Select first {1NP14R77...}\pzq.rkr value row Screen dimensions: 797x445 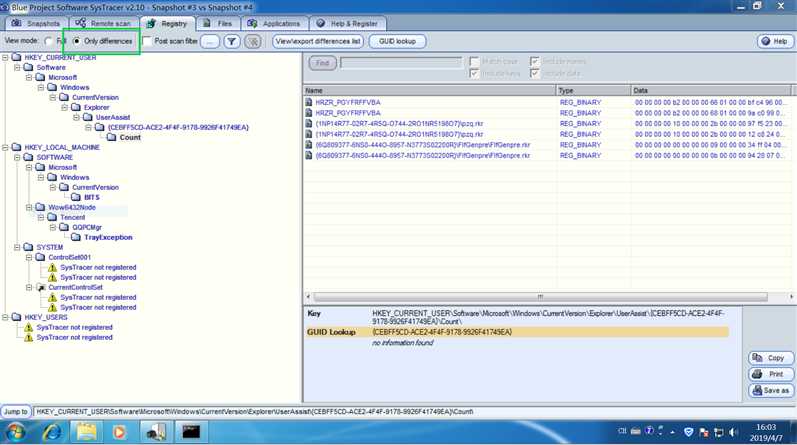coord(547,124)
